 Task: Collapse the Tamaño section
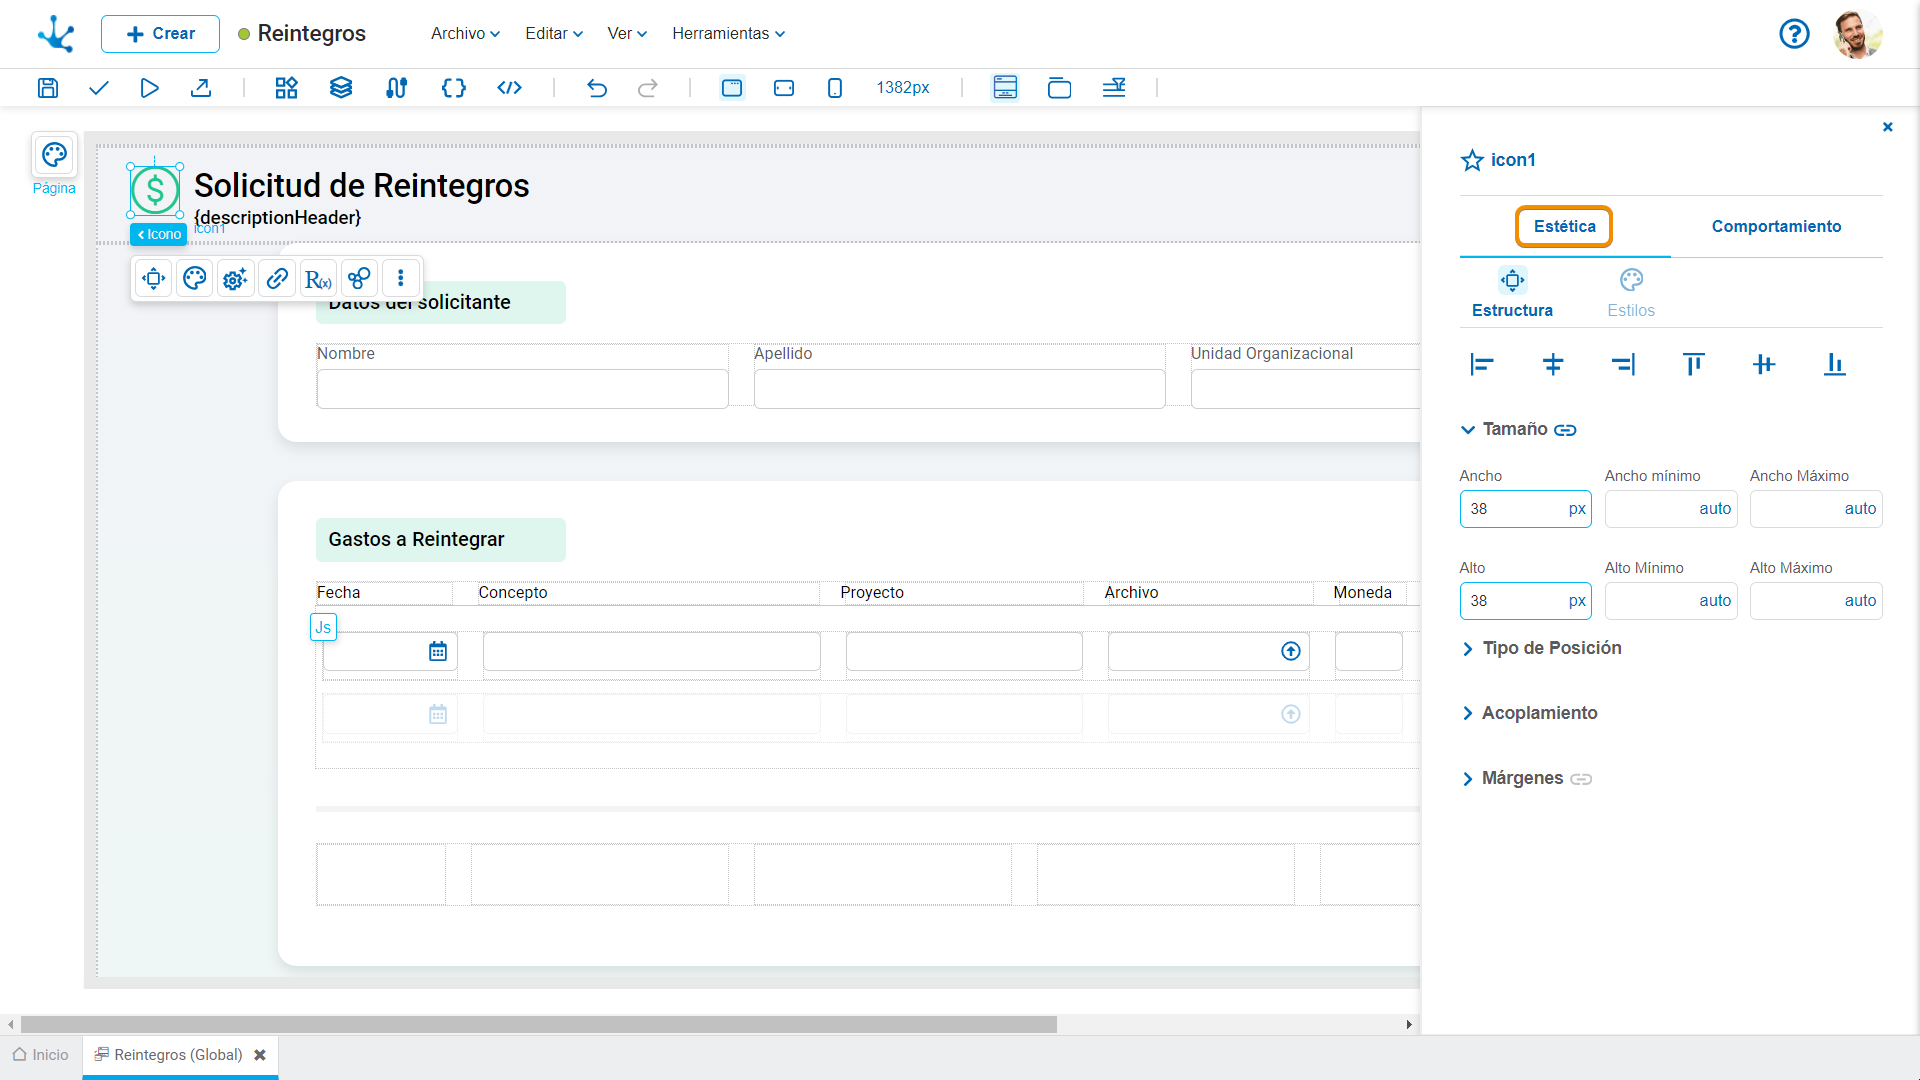(1468, 430)
